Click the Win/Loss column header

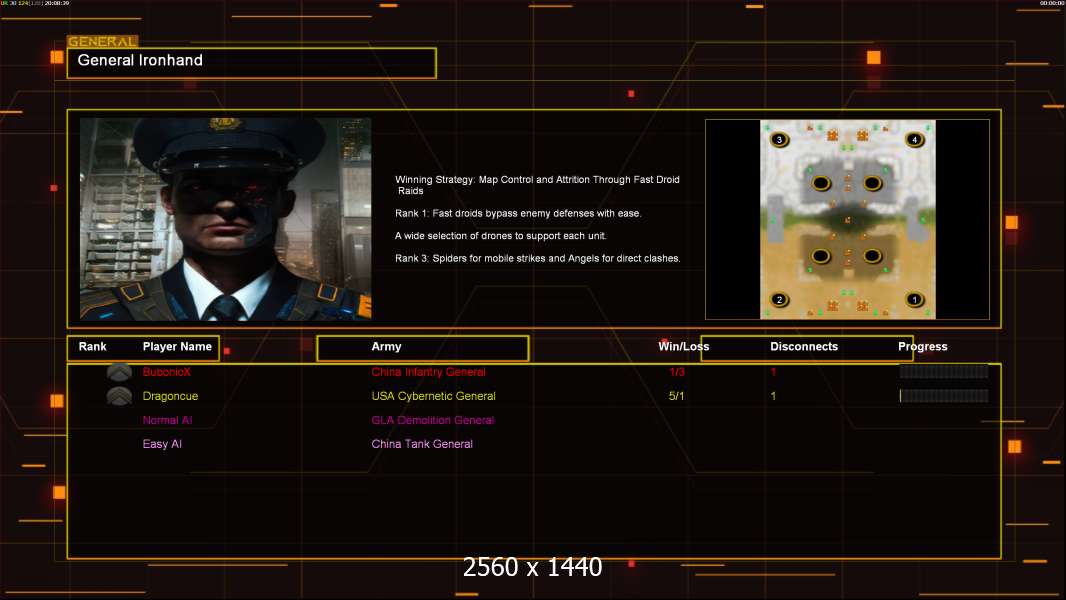pos(683,347)
